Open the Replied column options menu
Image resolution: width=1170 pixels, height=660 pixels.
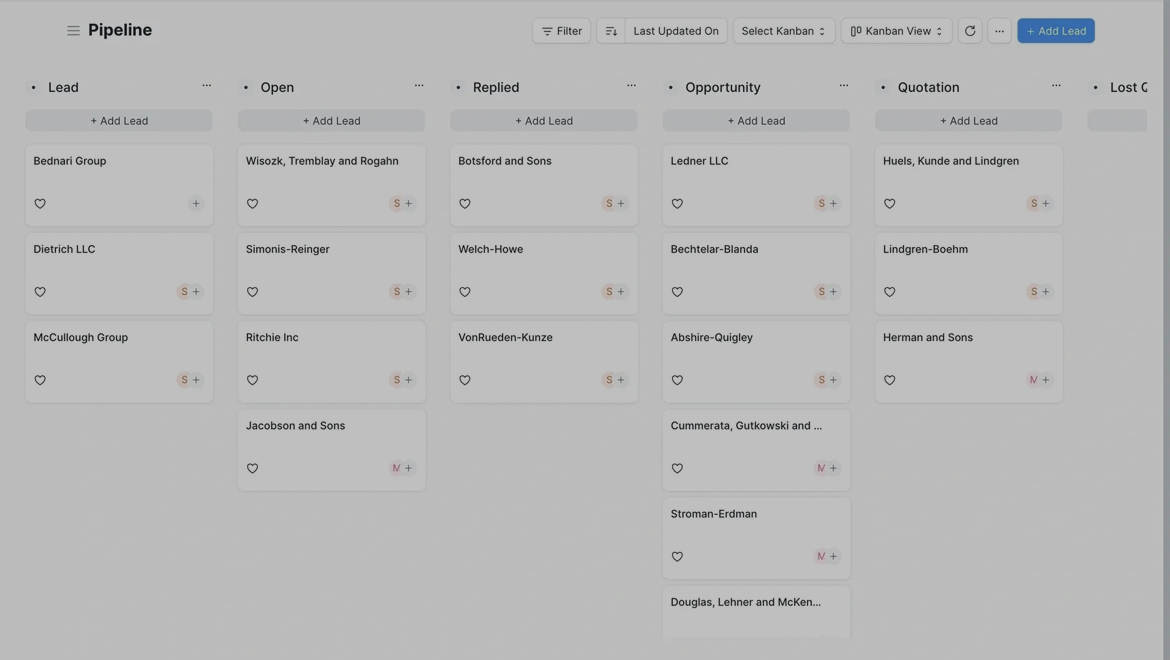pos(631,86)
